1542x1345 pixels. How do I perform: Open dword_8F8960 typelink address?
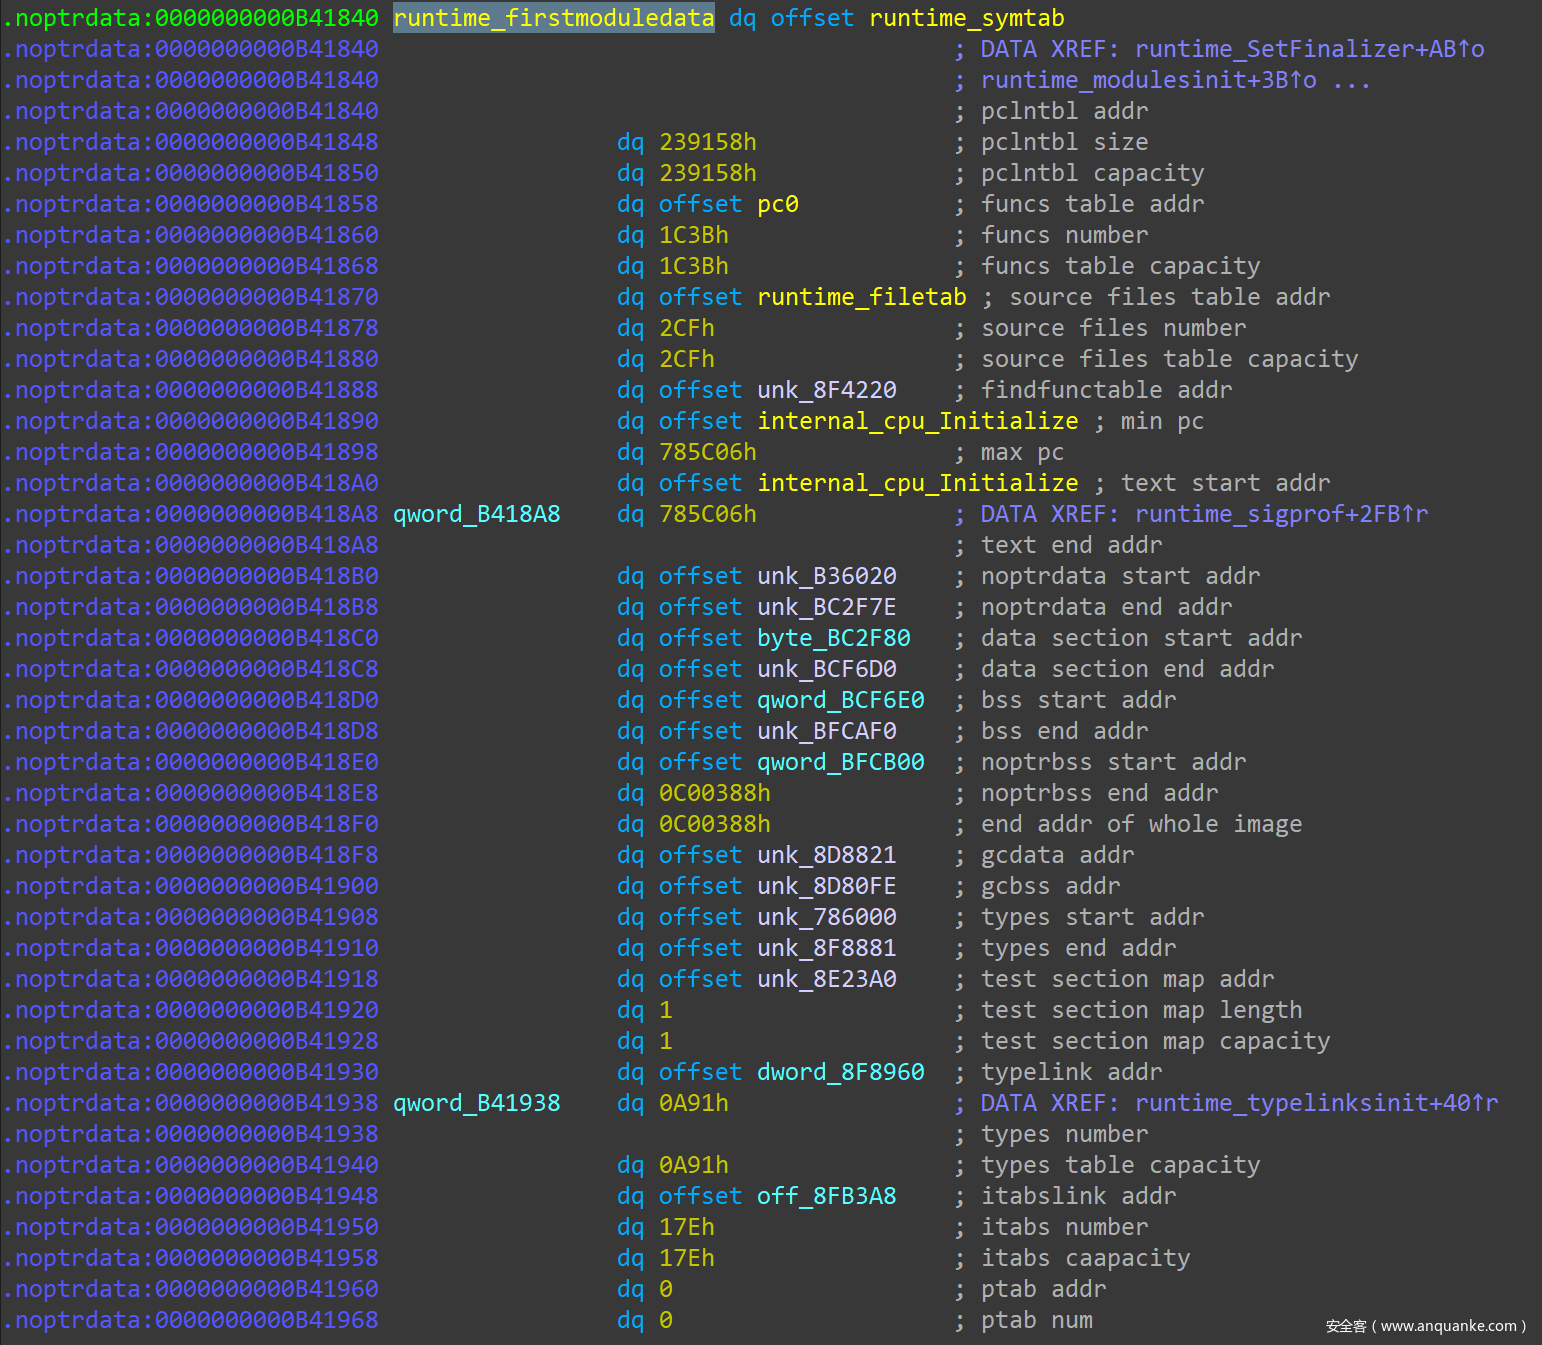pos(840,1072)
